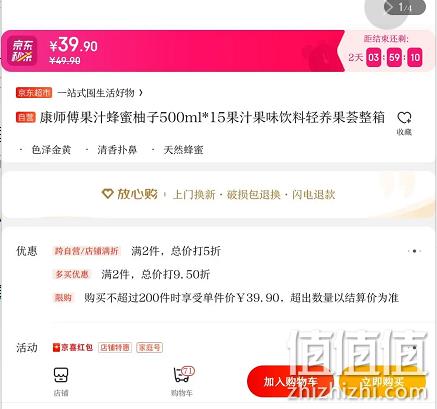Click 加入购物车 add to cart button
This screenshot has height=409, width=437.
(x=290, y=381)
